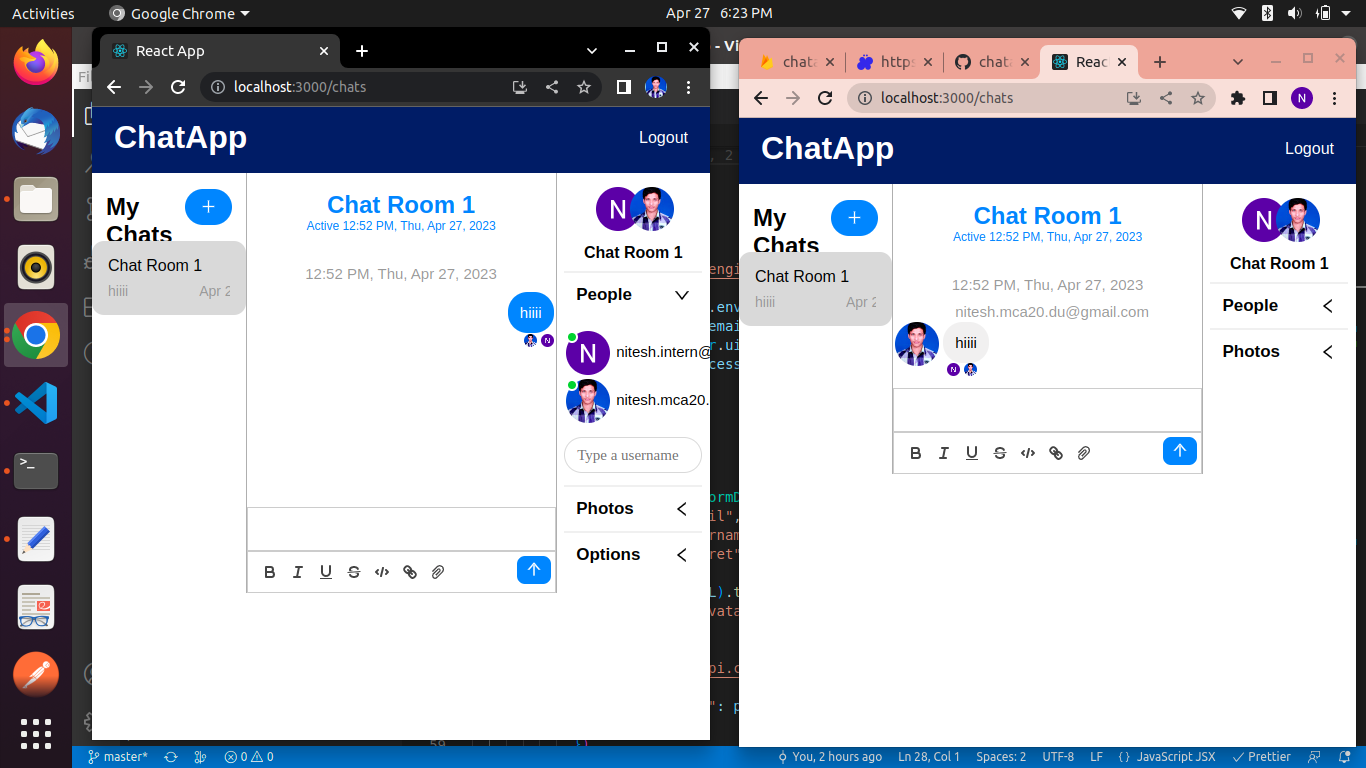Switch to the GitHub tab in right window
Viewport: 1366px width, 768px height.
coord(990,62)
